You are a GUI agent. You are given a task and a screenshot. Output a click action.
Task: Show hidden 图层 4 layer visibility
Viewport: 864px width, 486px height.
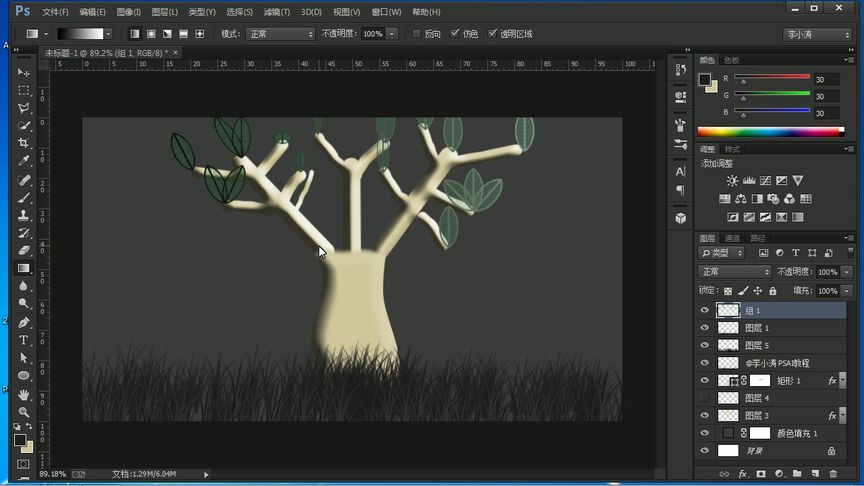point(705,398)
